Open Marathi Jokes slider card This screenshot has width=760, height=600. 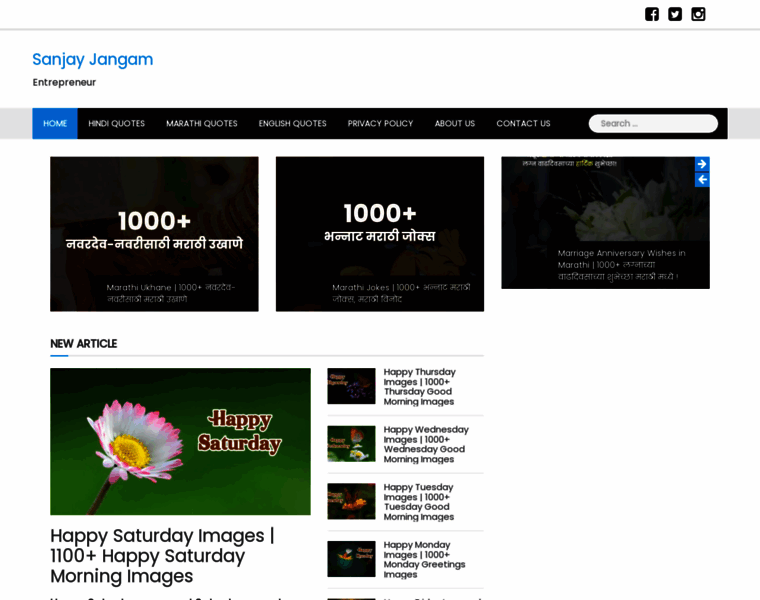pos(380,234)
